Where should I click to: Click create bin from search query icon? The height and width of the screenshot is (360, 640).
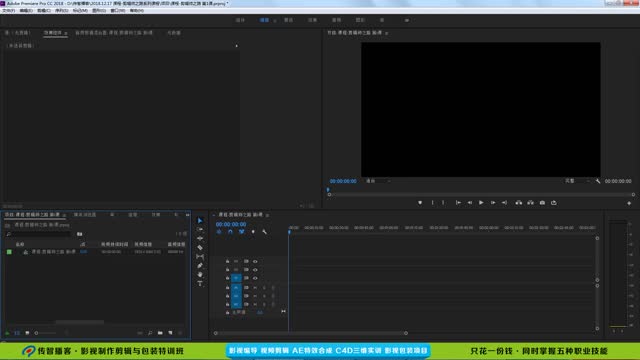point(80,234)
